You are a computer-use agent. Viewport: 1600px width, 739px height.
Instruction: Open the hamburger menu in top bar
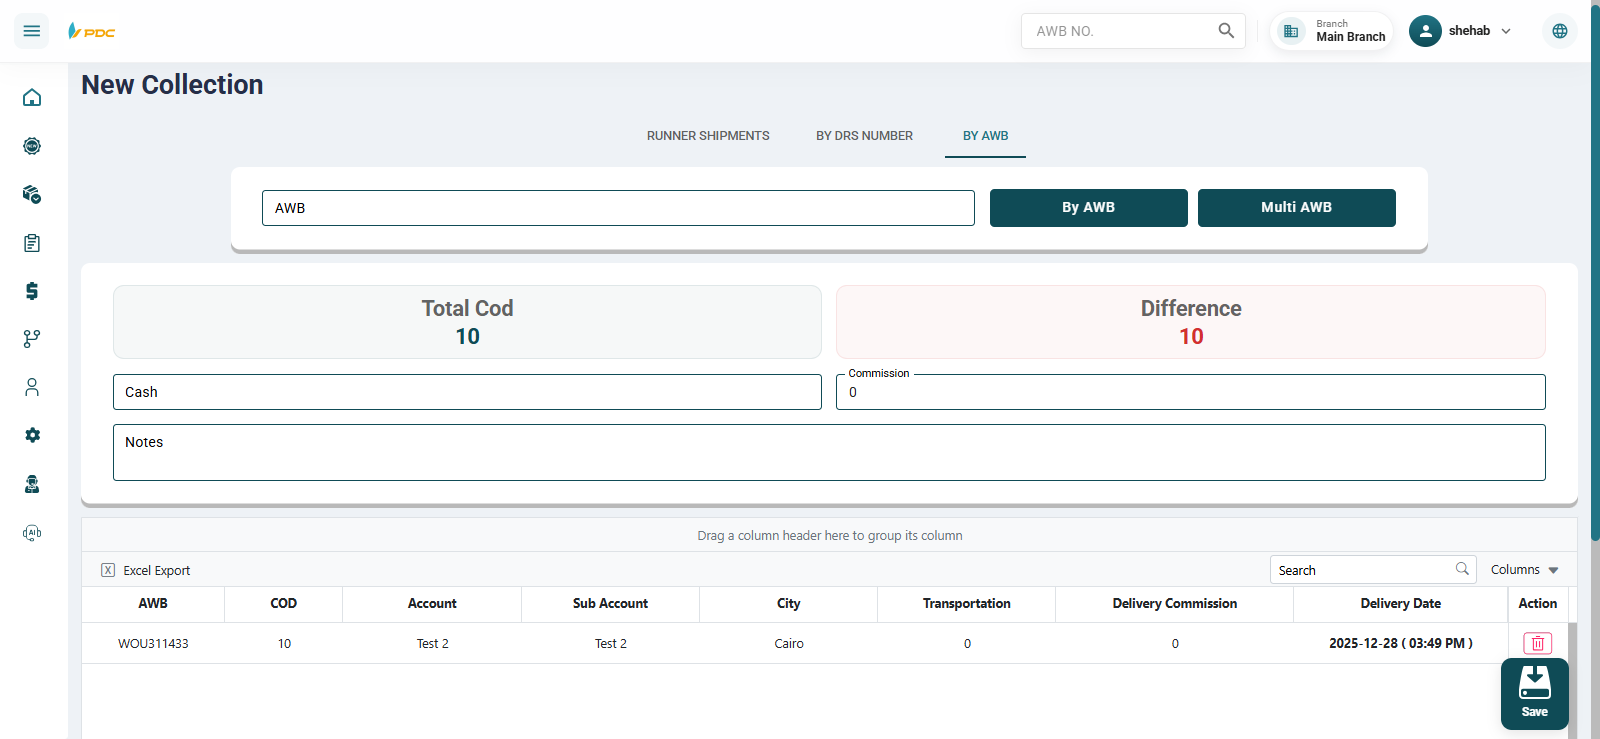coord(32,31)
